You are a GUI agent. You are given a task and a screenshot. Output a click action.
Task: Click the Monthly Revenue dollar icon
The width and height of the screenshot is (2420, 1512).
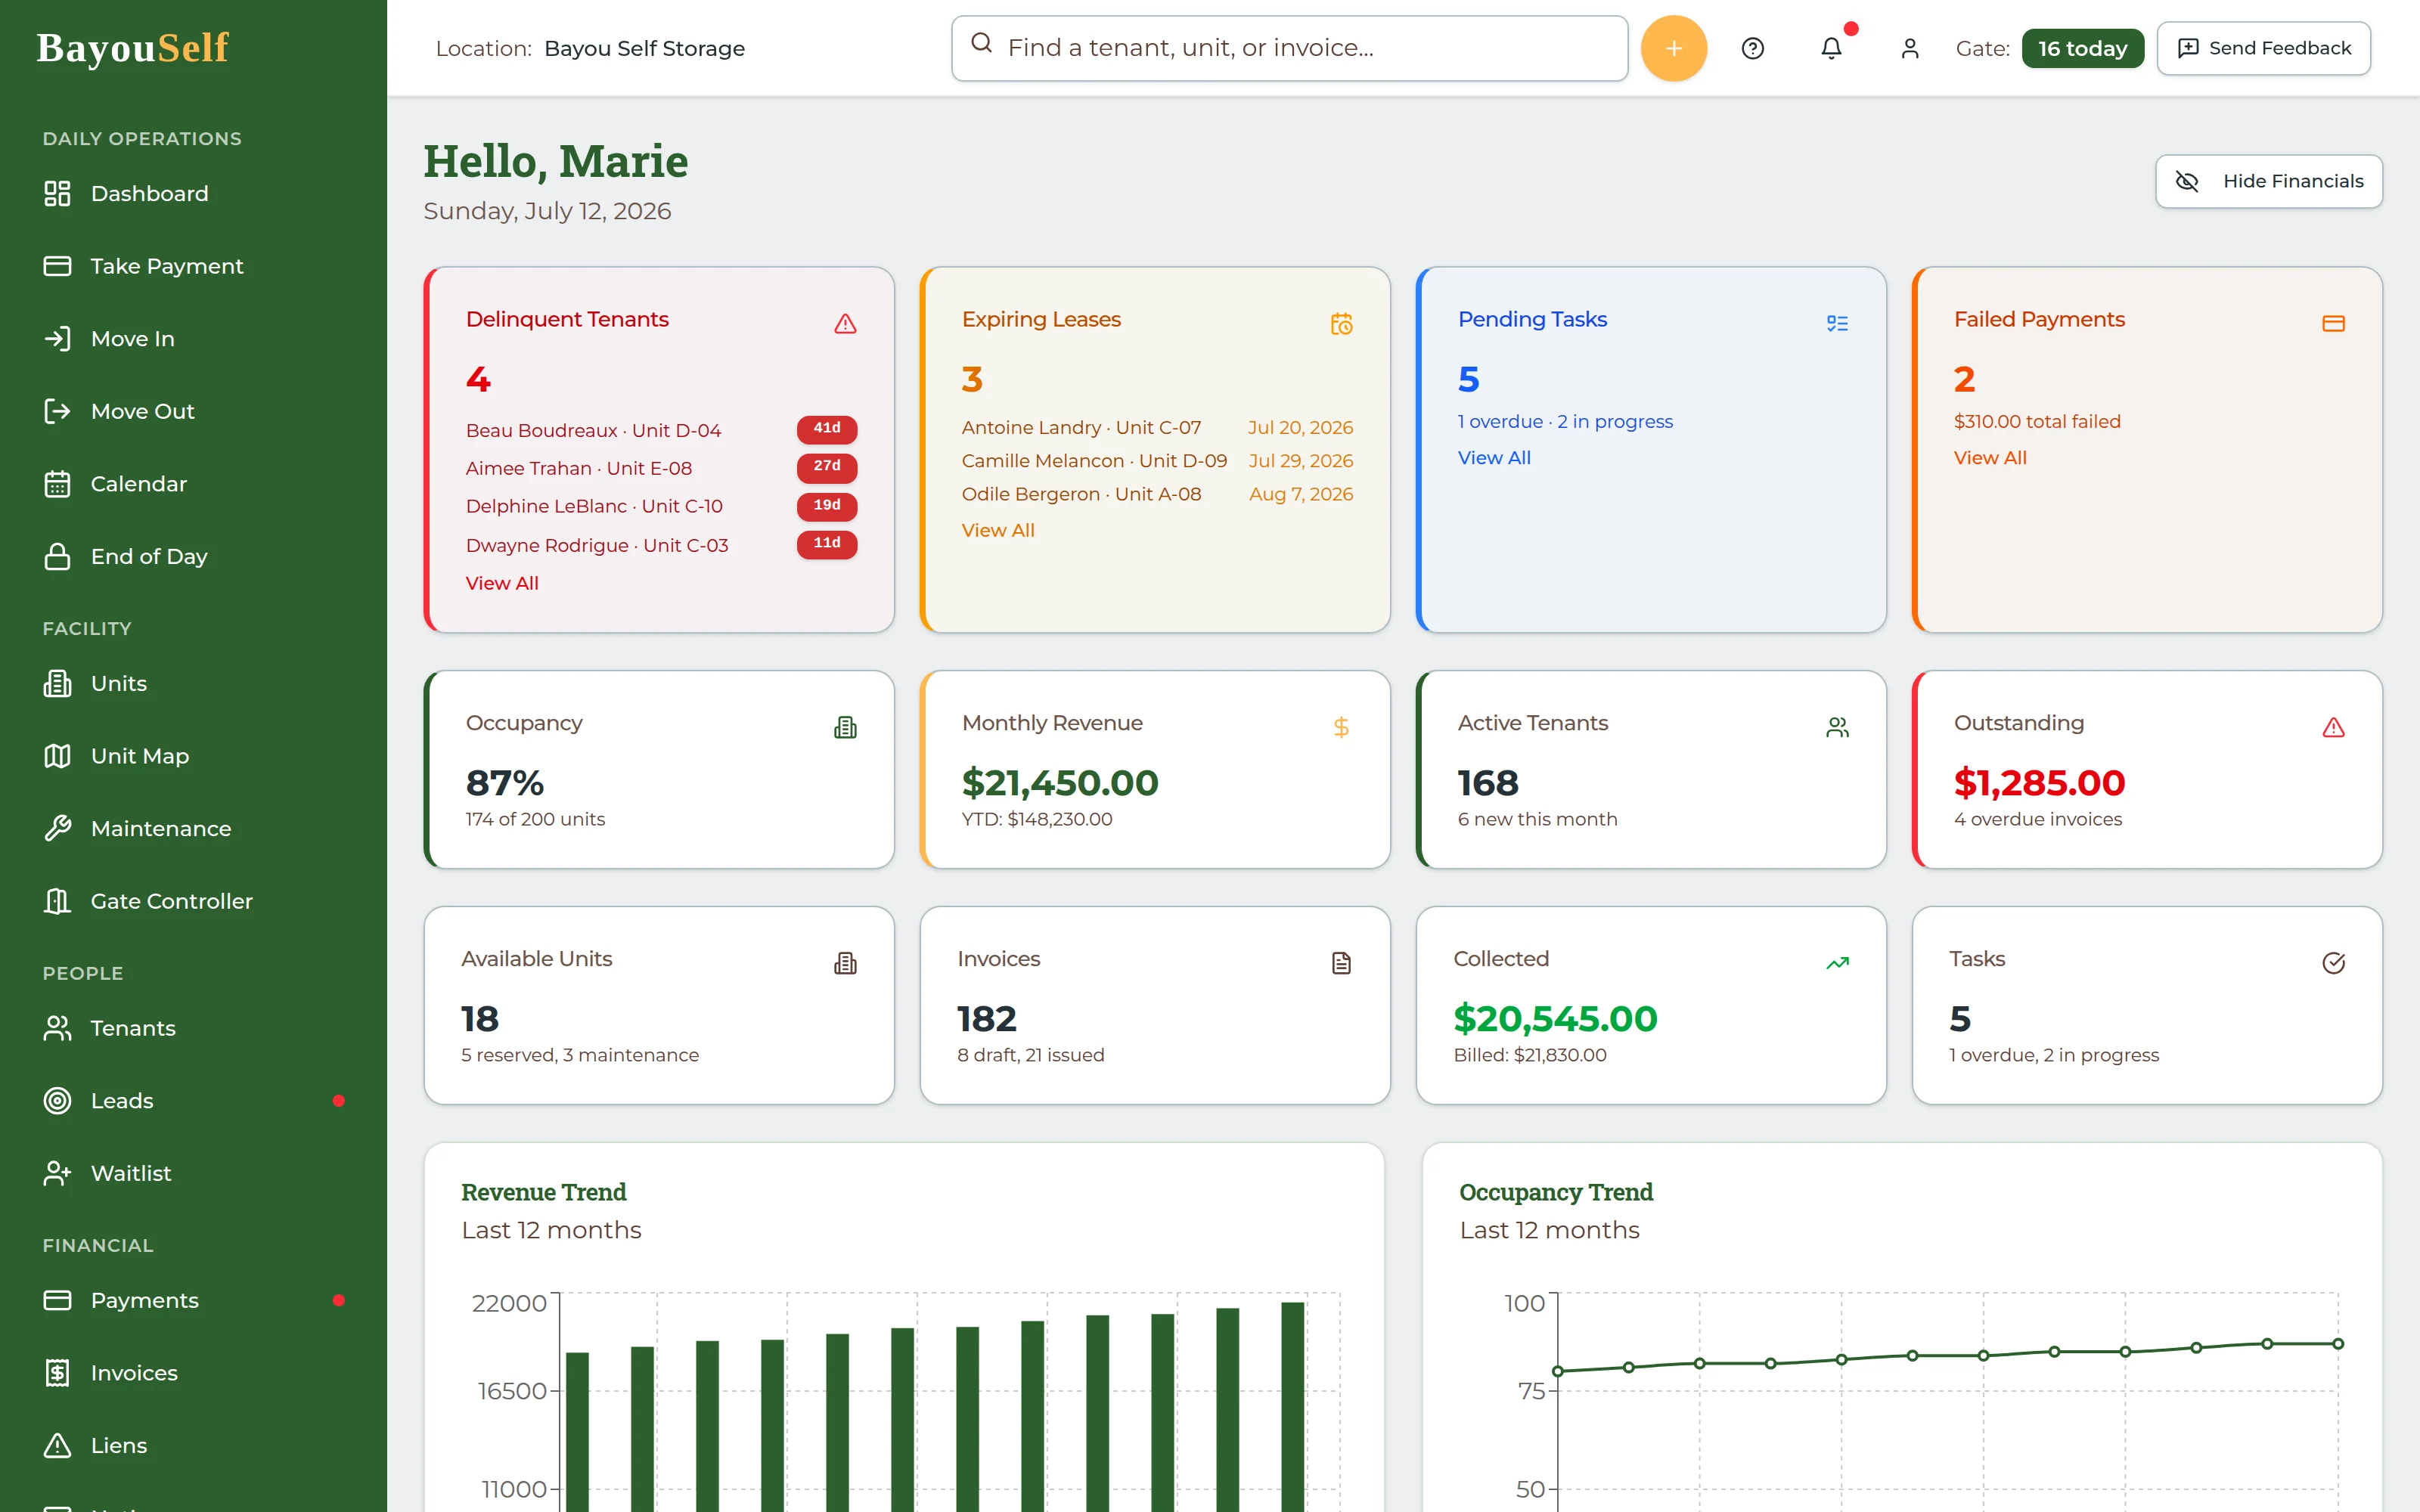click(x=1341, y=727)
